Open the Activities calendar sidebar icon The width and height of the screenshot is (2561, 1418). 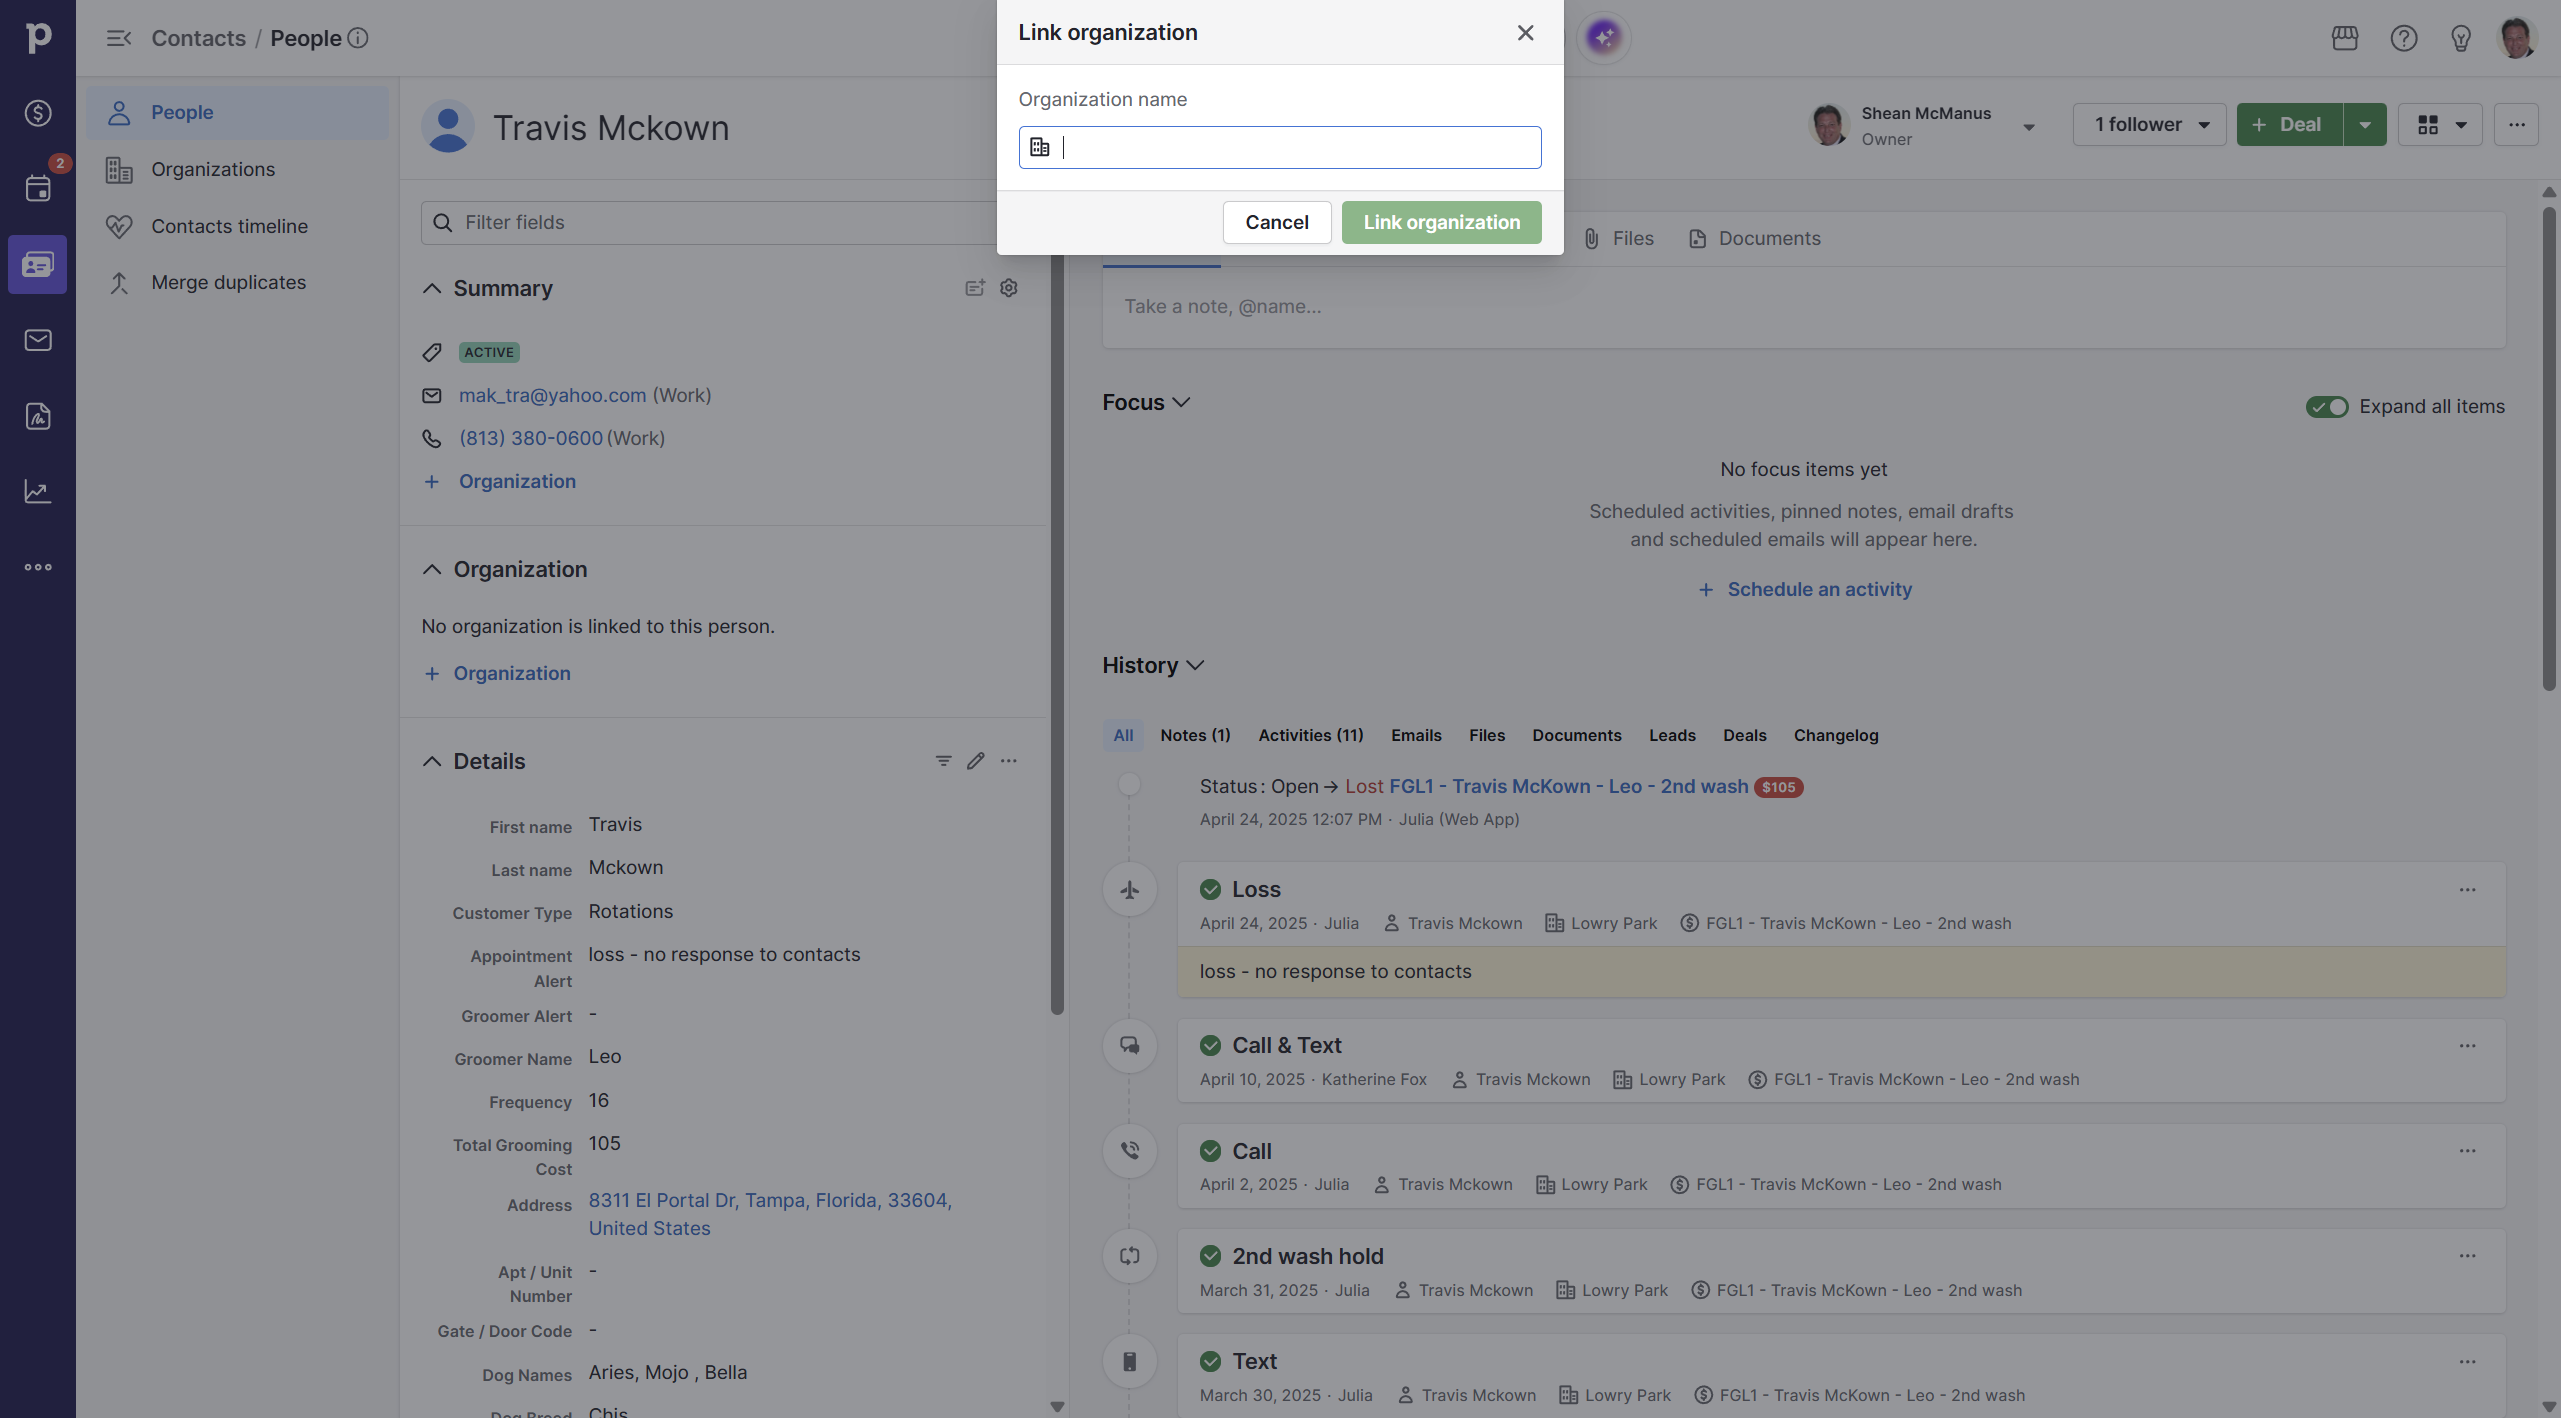[38, 188]
